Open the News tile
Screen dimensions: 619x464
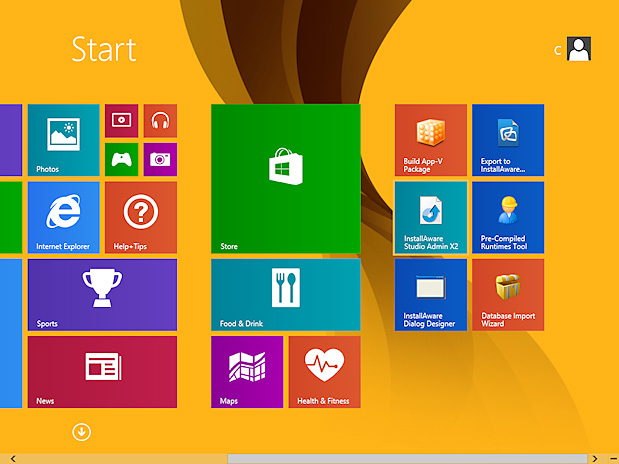pyautogui.click(x=102, y=372)
